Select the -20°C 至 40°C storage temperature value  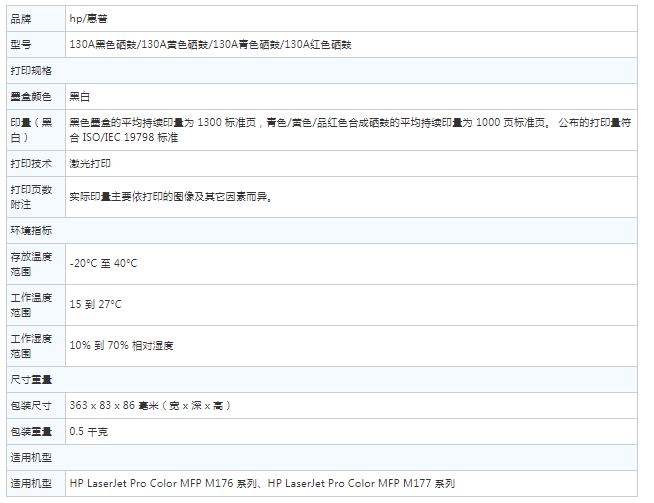(103, 263)
